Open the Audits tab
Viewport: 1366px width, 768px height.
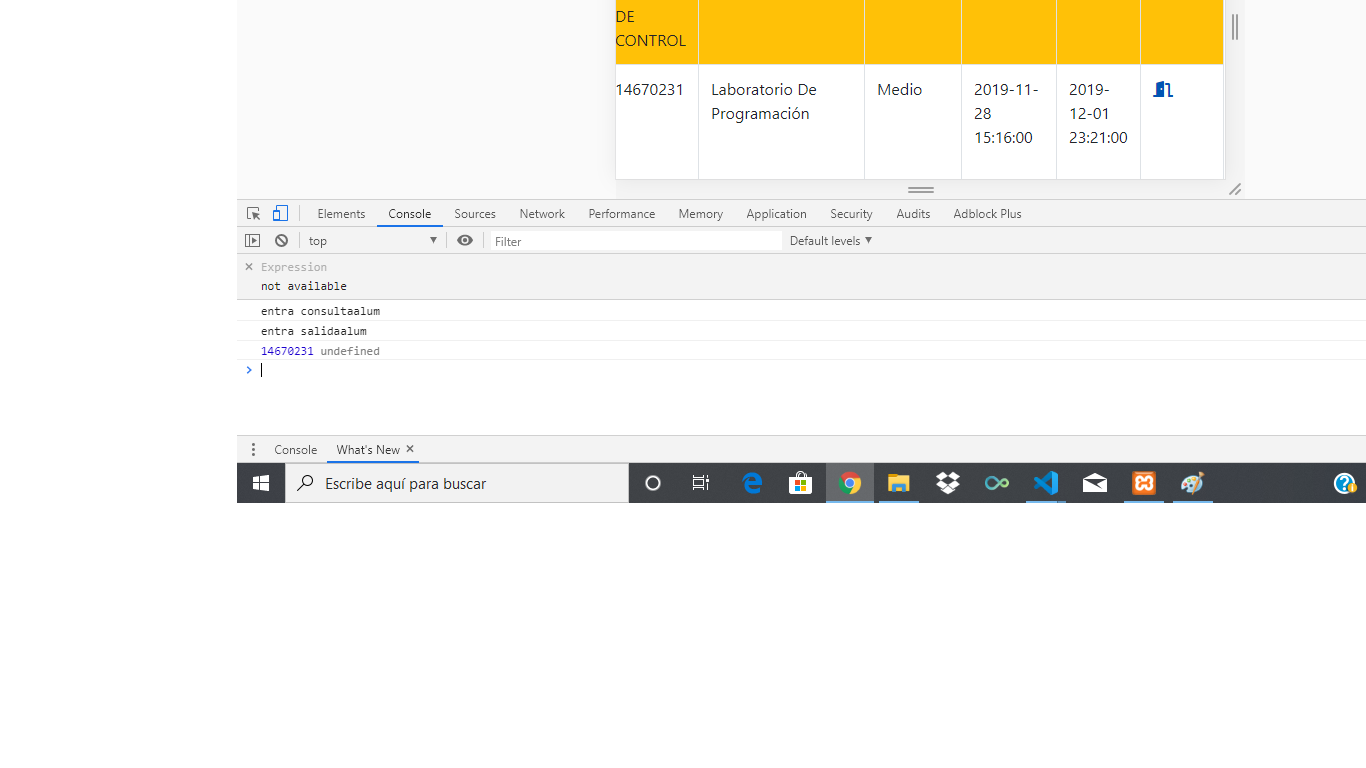coord(913,214)
